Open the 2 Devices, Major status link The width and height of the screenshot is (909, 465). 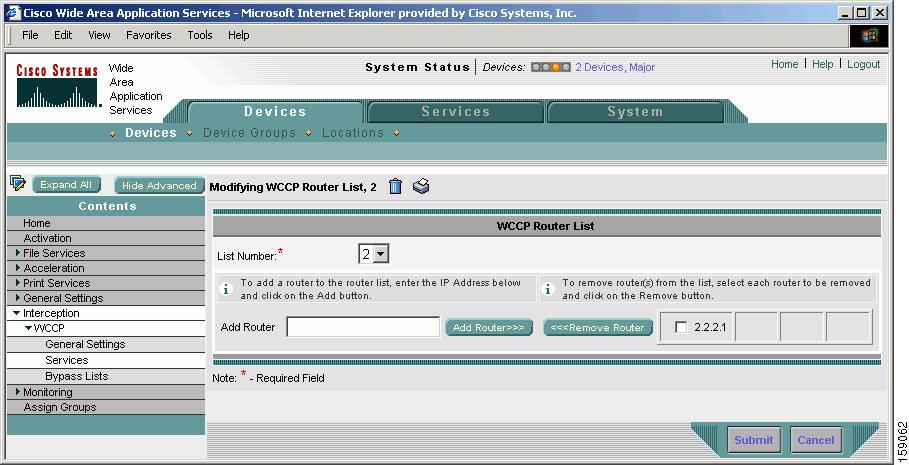coord(615,67)
